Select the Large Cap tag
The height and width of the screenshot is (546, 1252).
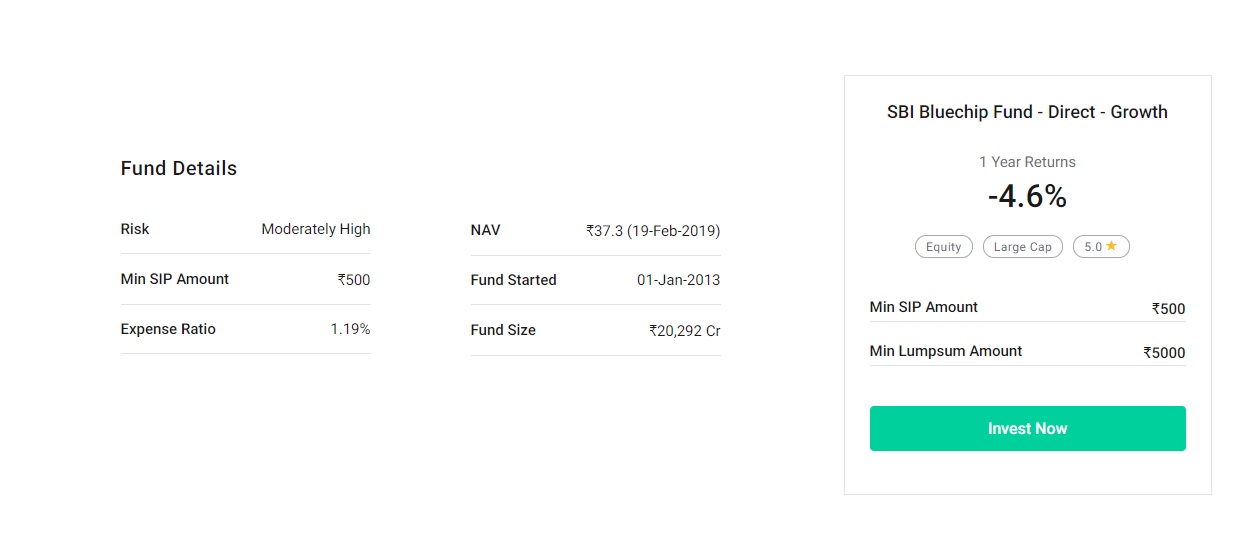(1022, 247)
